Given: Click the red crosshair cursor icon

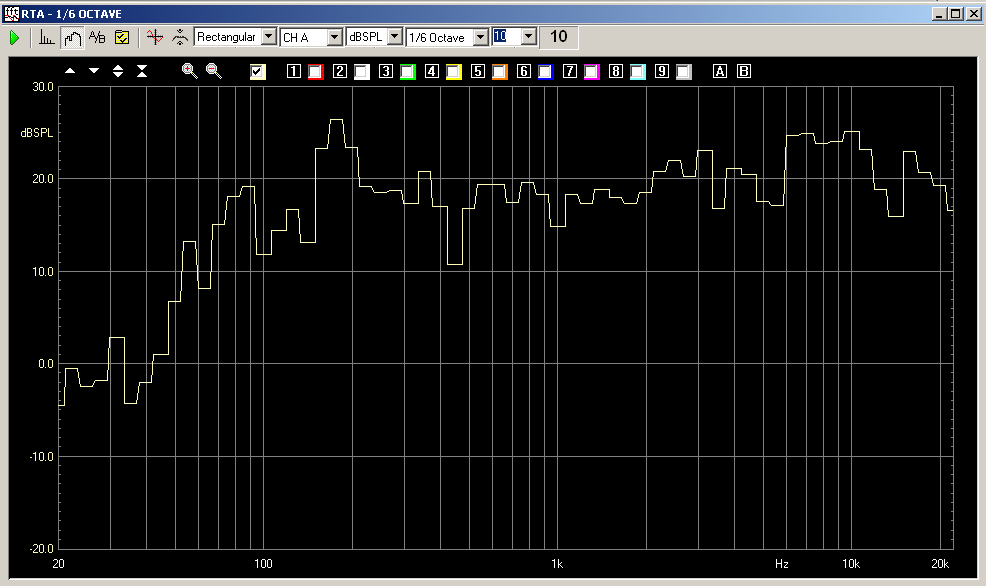Looking at the screenshot, I should [x=154, y=37].
